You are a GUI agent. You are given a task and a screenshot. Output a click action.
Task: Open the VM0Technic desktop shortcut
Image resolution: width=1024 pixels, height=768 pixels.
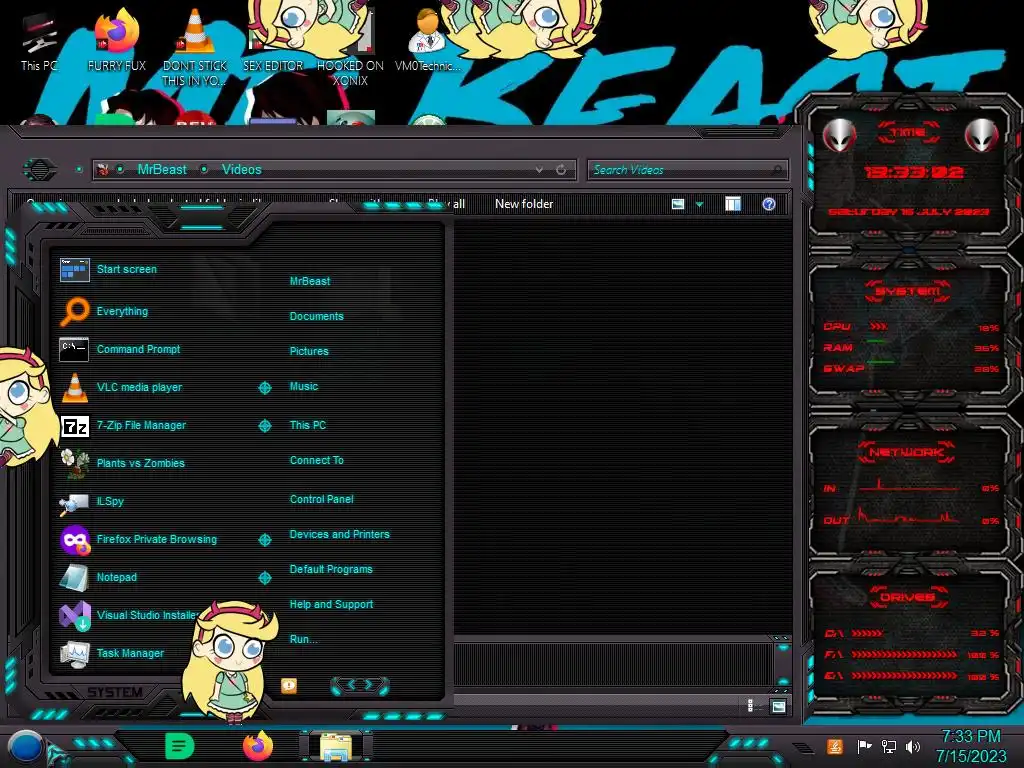tap(427, 40)
